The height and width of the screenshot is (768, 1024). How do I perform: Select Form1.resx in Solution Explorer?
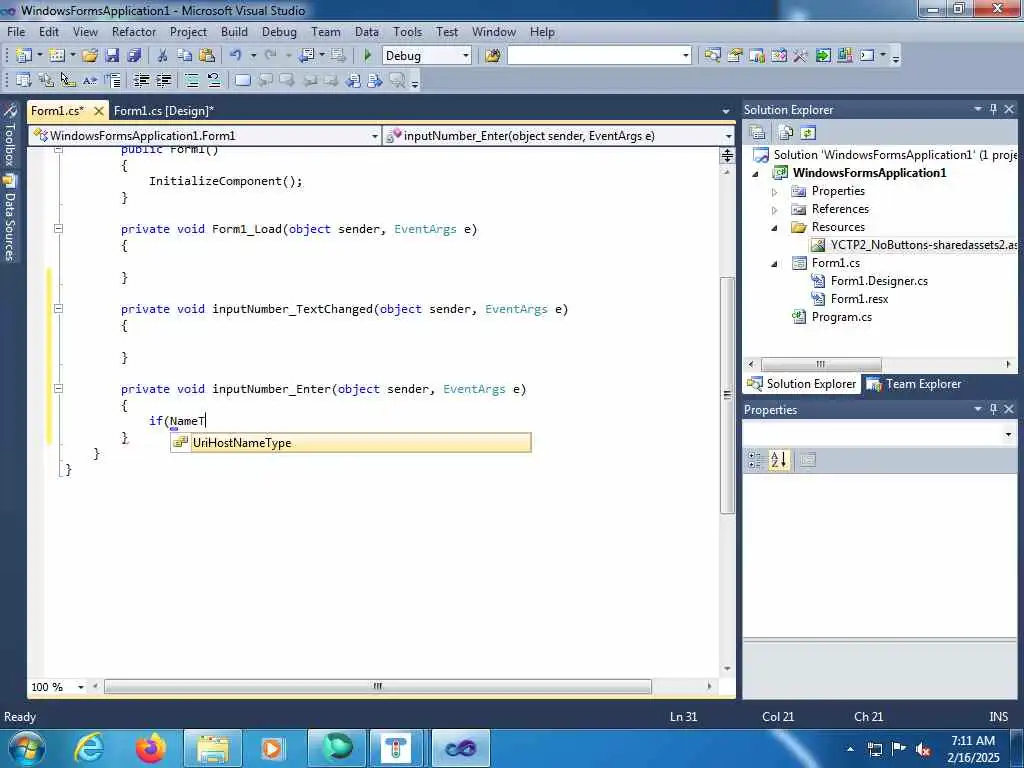859,299
